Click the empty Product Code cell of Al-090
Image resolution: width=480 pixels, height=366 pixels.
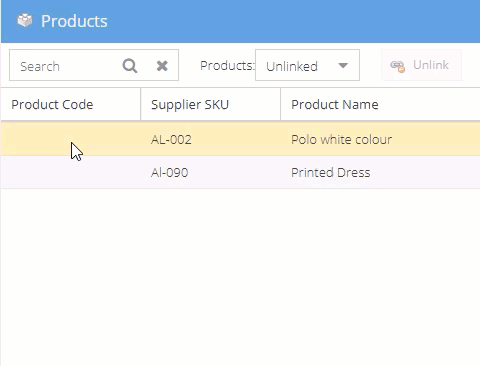(71, 172)
